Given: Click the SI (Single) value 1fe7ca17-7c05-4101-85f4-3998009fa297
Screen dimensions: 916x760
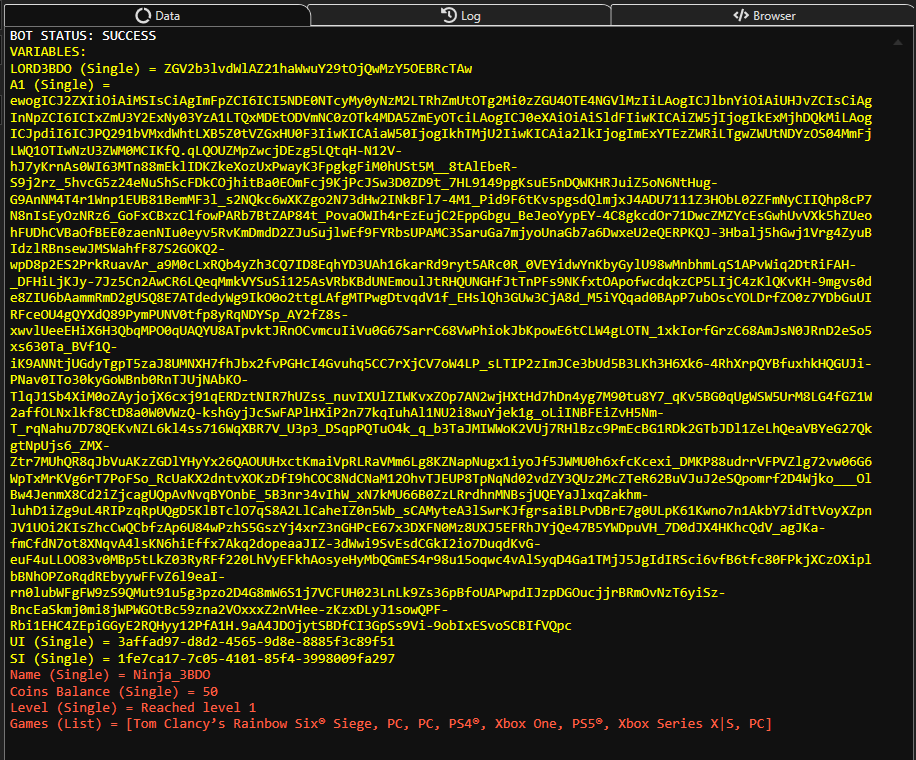Looking at the screenshot, I should 256,659.
